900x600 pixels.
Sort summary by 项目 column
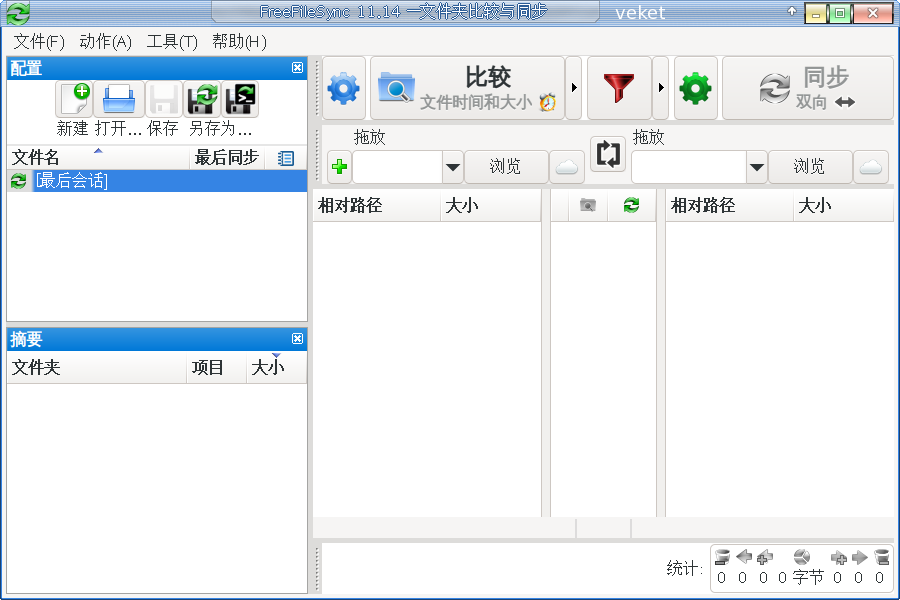tap(216, 367)
